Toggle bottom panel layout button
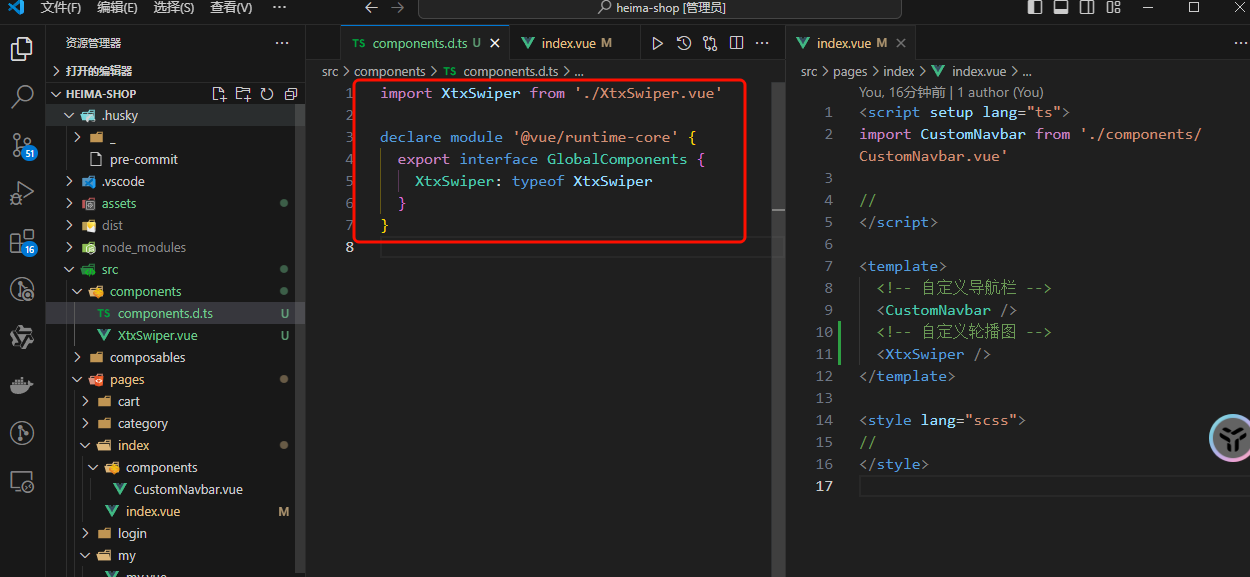1250x577 pixels. pyautogui.click(x=1061, y=8)
